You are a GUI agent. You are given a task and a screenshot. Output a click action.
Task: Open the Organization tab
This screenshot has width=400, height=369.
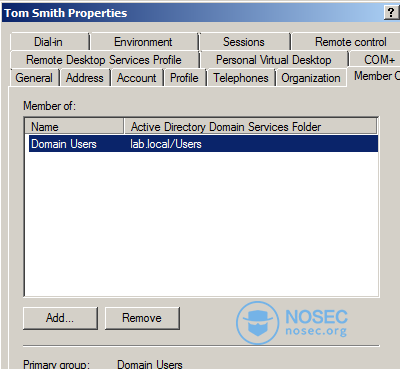311,78
